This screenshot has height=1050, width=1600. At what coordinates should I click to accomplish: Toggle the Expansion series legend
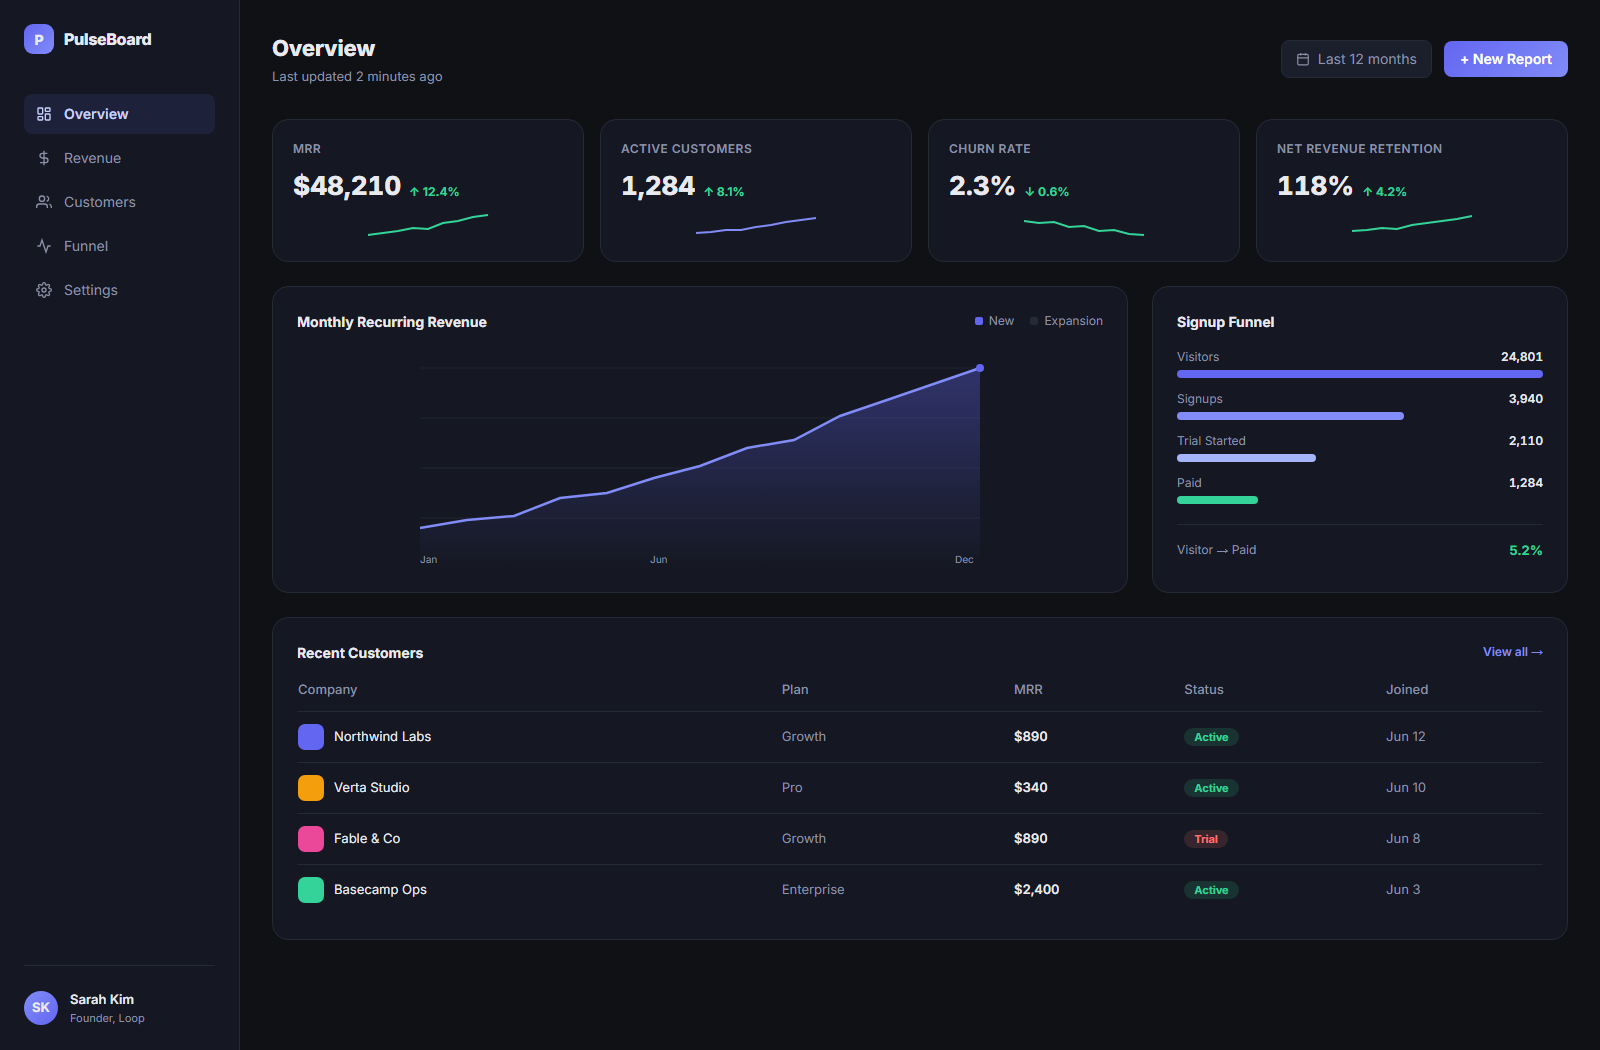pyautogui.click(x=1066, y=321)
